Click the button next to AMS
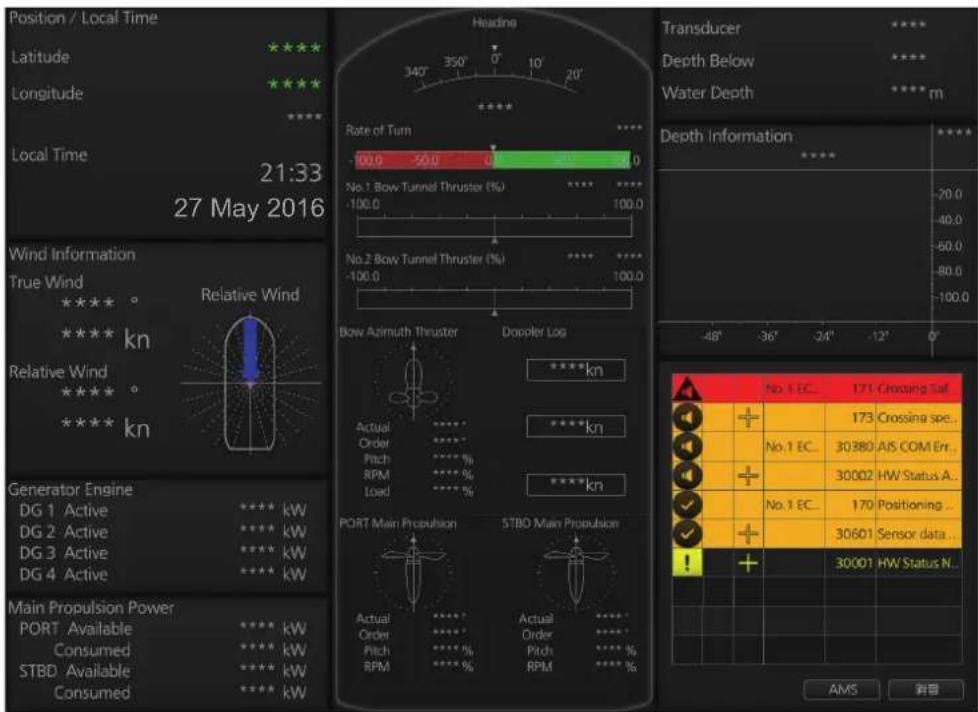The image size is (978, 712). 926,689
